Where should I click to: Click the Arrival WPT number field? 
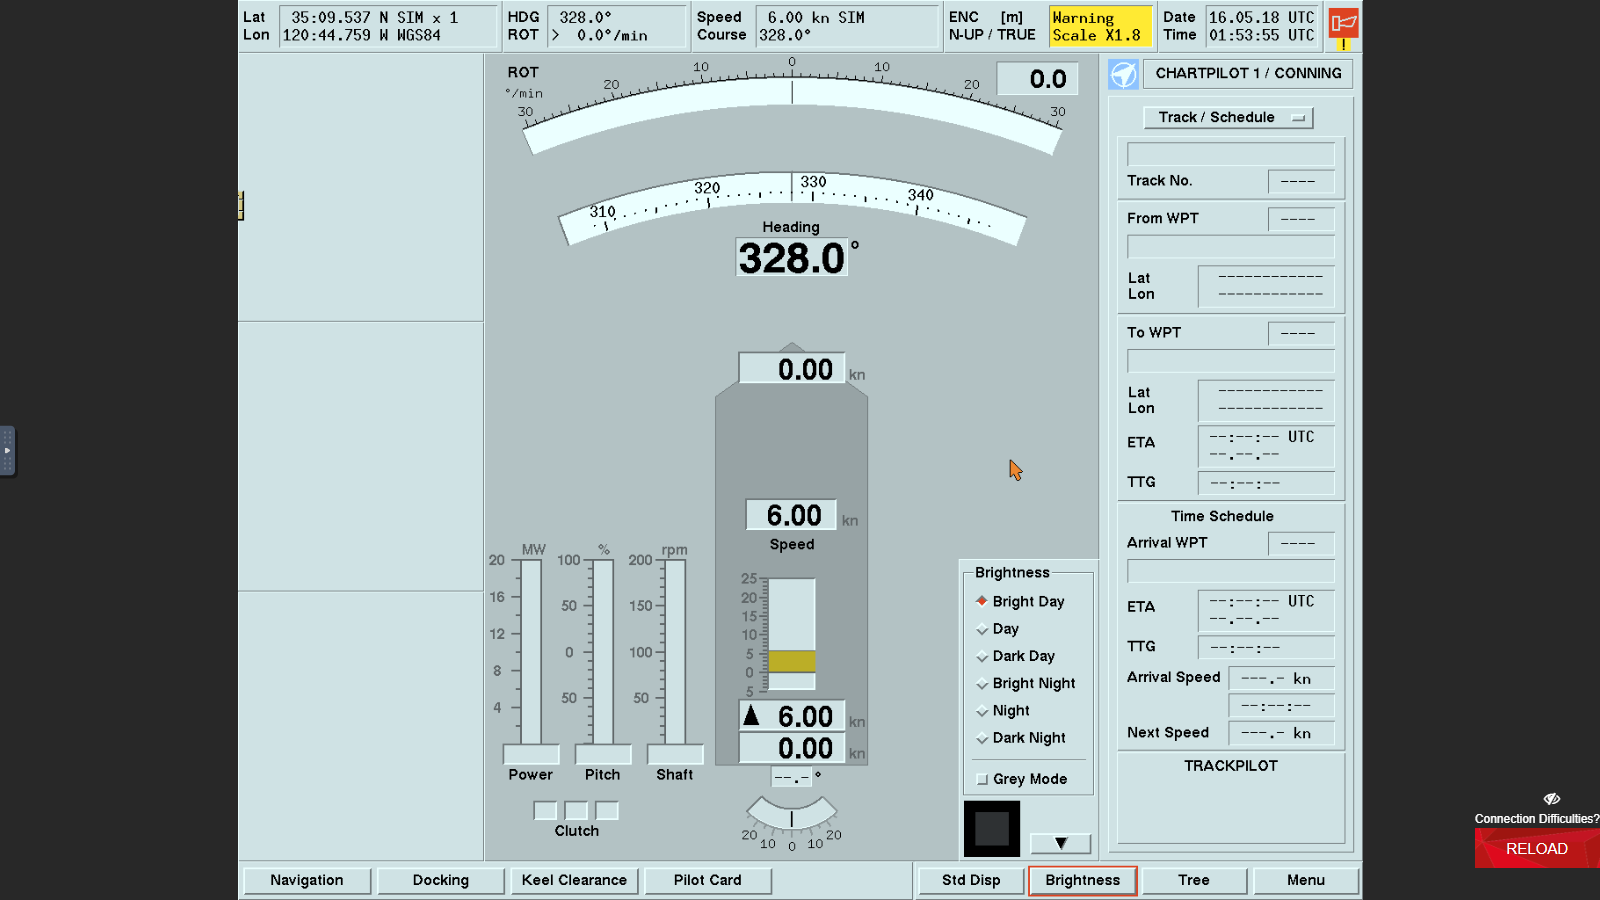coord(1301,543)
